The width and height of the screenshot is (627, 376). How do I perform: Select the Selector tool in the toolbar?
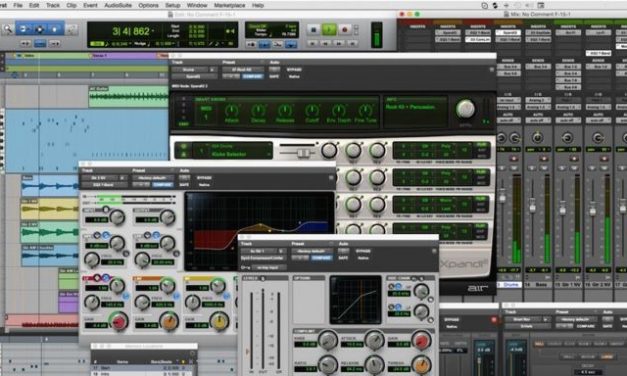(x=40, y=29)
